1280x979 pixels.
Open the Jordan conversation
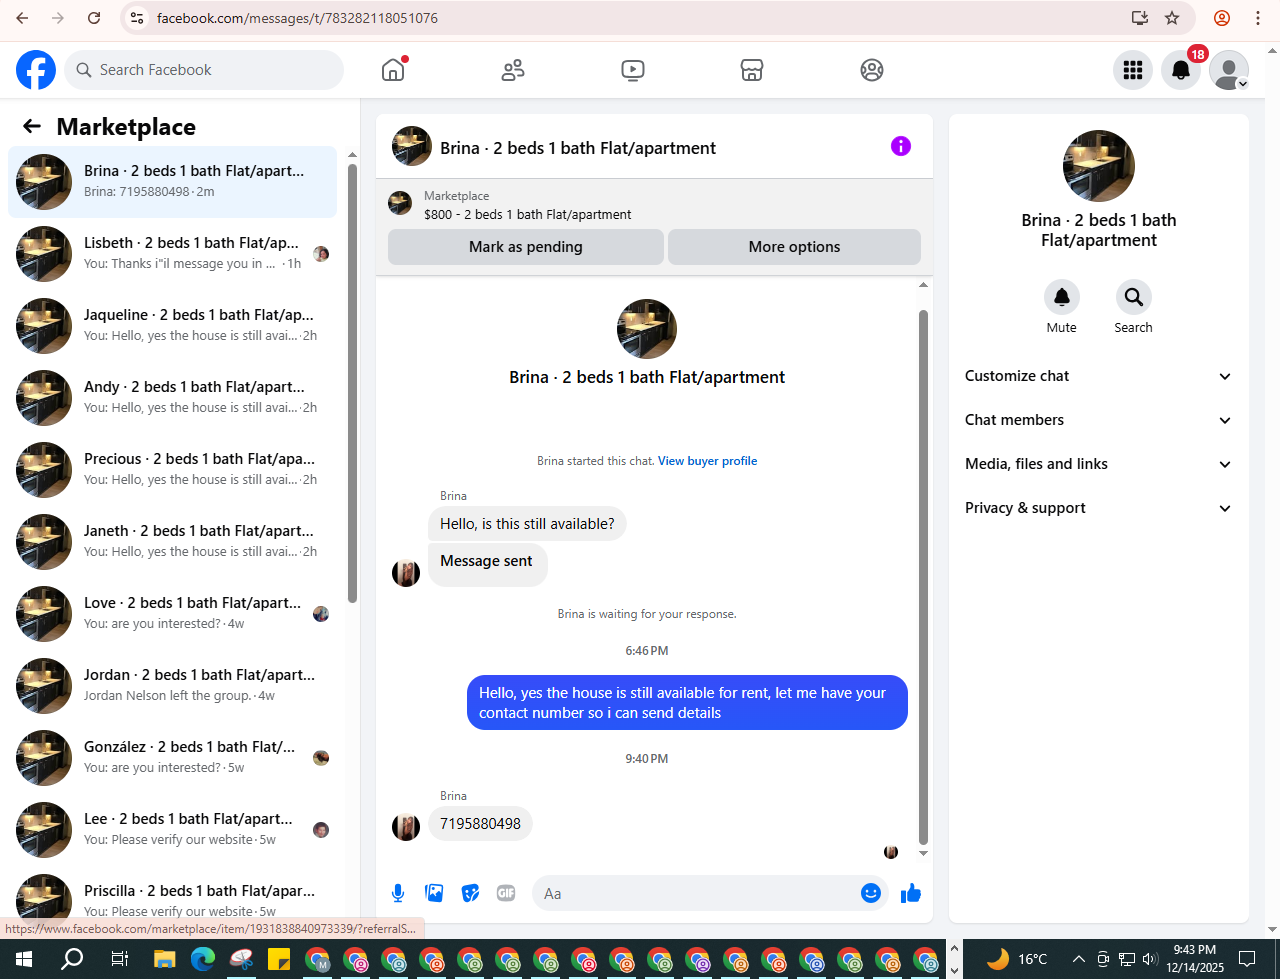click(x=172, y=686)
